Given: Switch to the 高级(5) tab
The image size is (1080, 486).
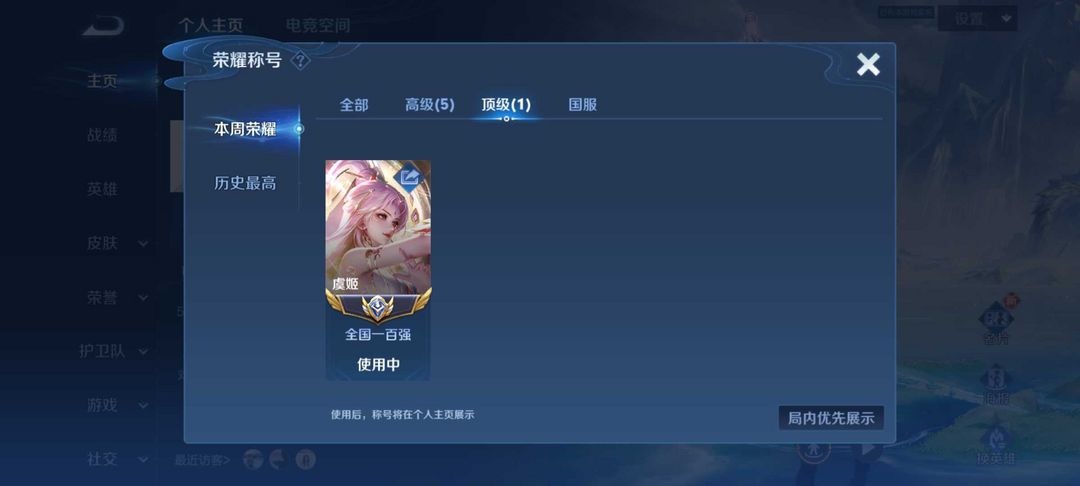Looking at the screenshot, I should [x=430, y=105].
